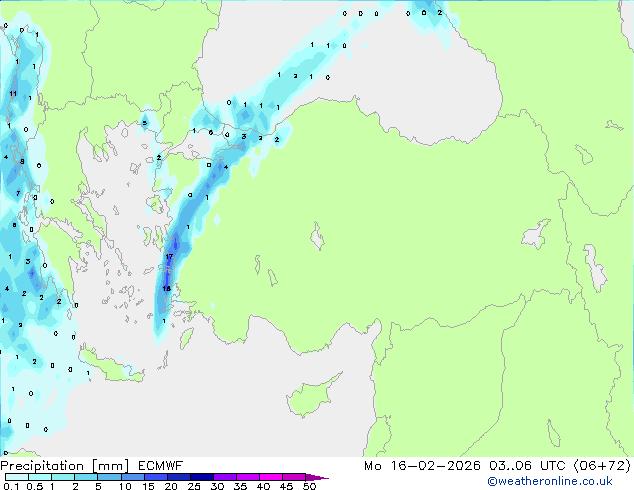Click the "[mm]" unit label
Image resolution: width=634 pixels, height=490 pixels.
(110, 466)
